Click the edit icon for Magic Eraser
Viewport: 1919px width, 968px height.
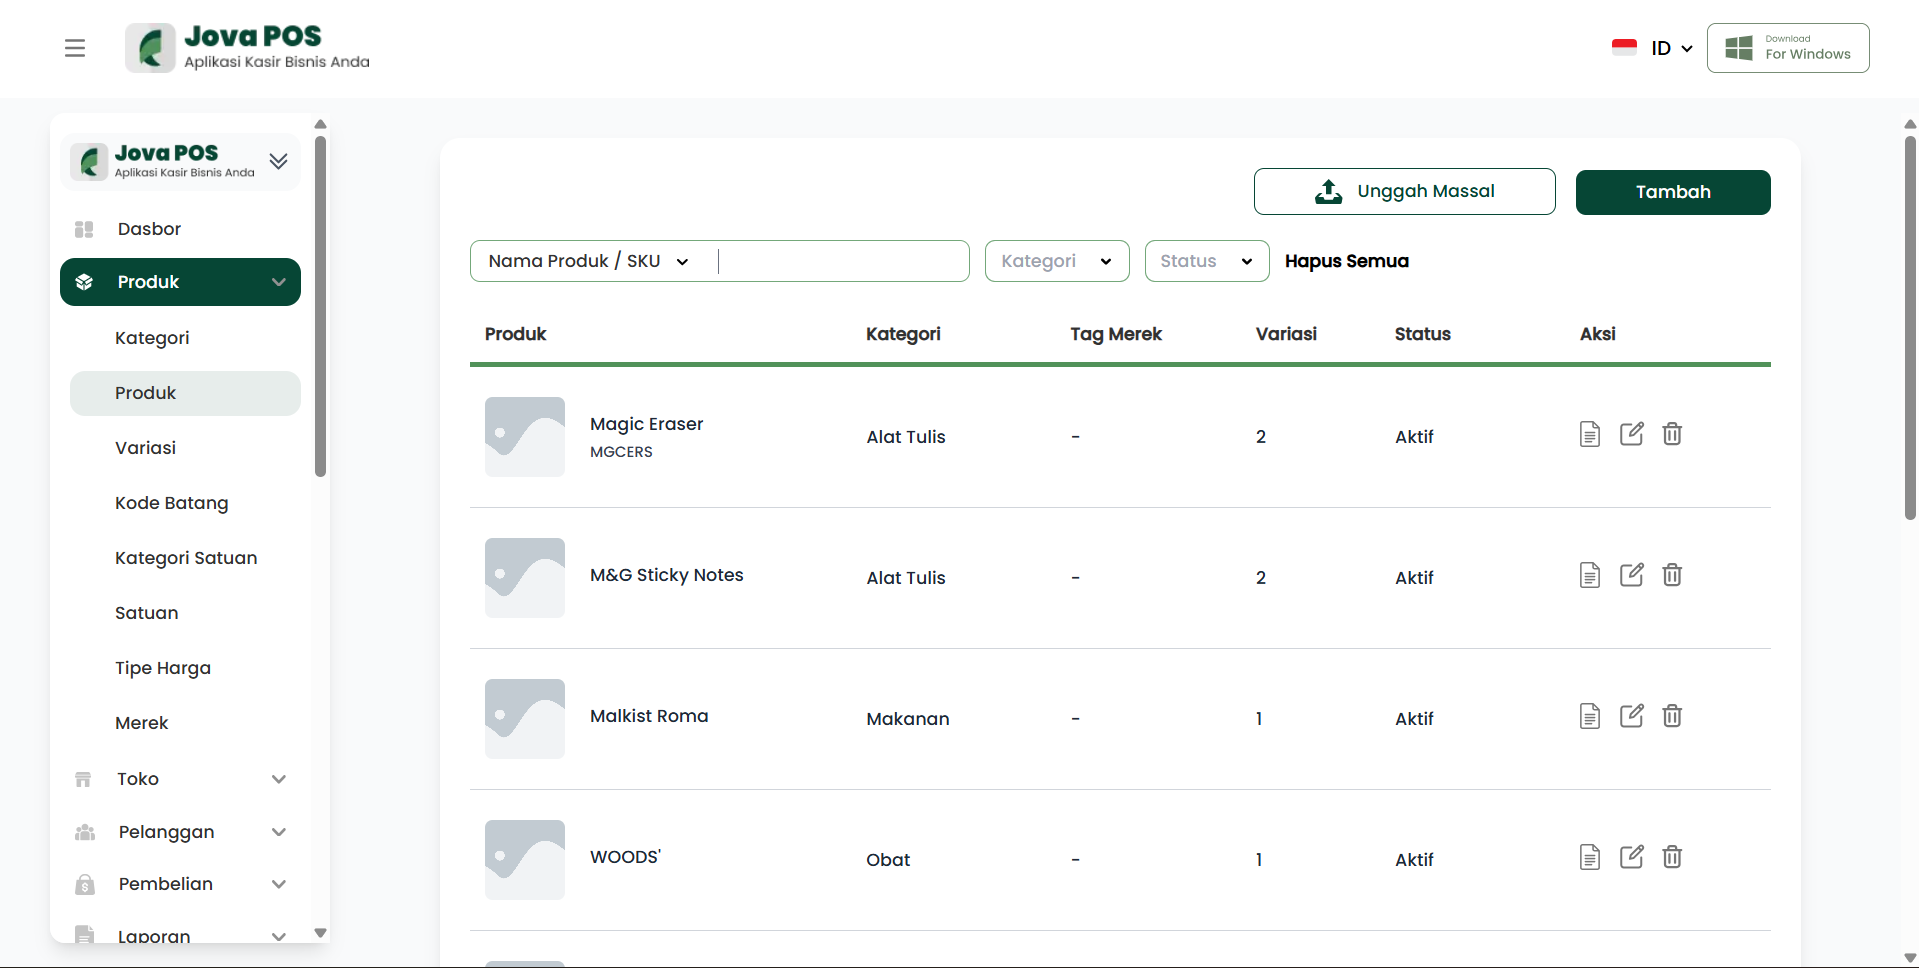(x=1631, y=434)
